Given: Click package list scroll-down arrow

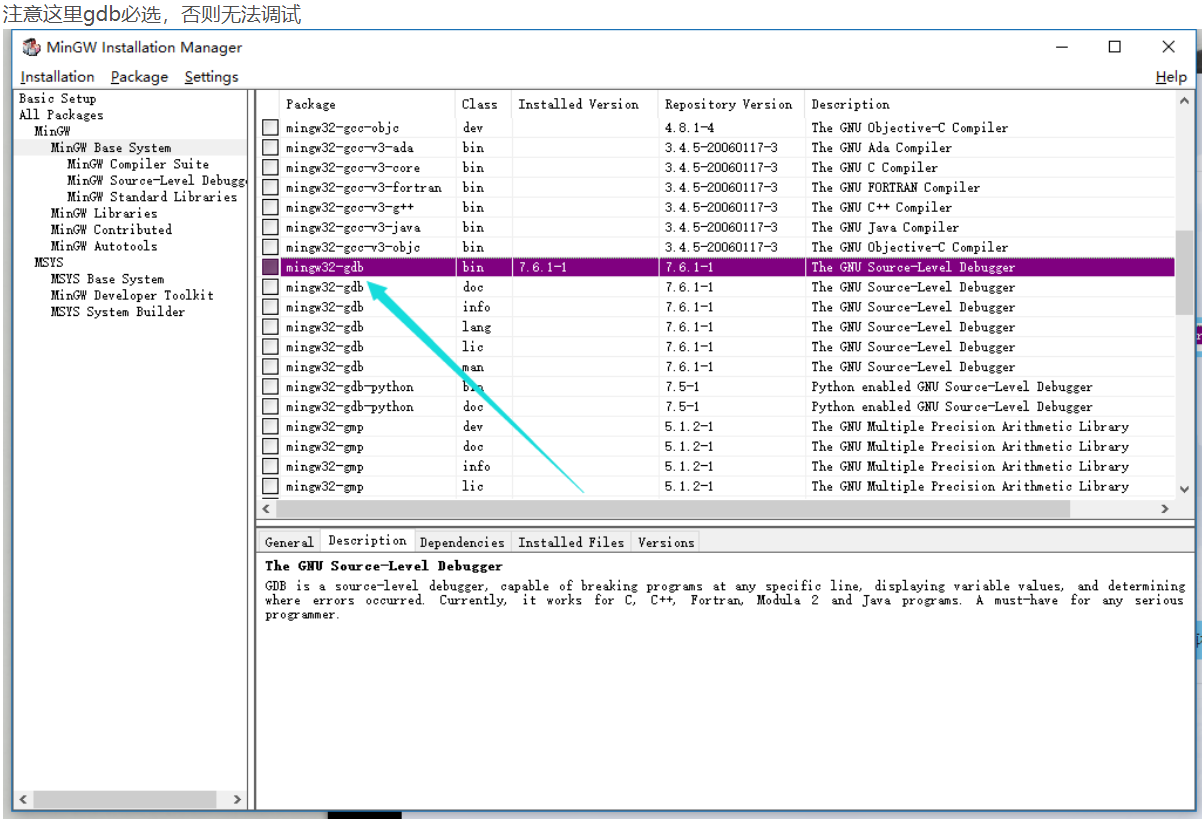Looking at the screenshot, I should [x=1185, y=489].
